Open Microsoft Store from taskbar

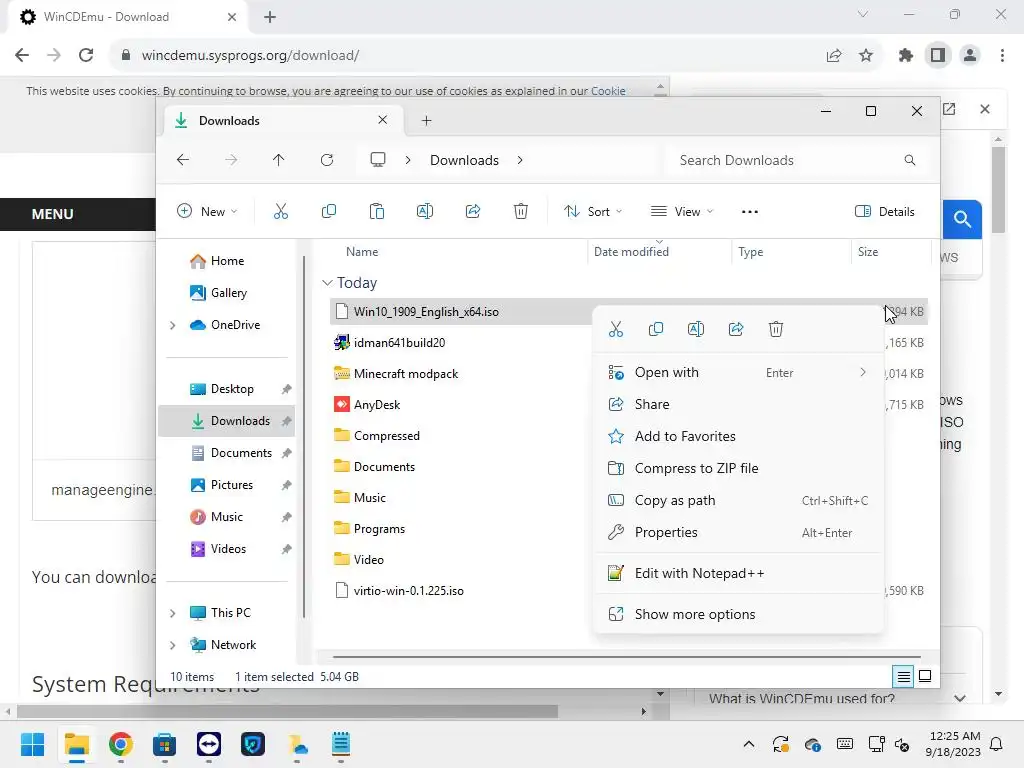[x=165, y=744]
